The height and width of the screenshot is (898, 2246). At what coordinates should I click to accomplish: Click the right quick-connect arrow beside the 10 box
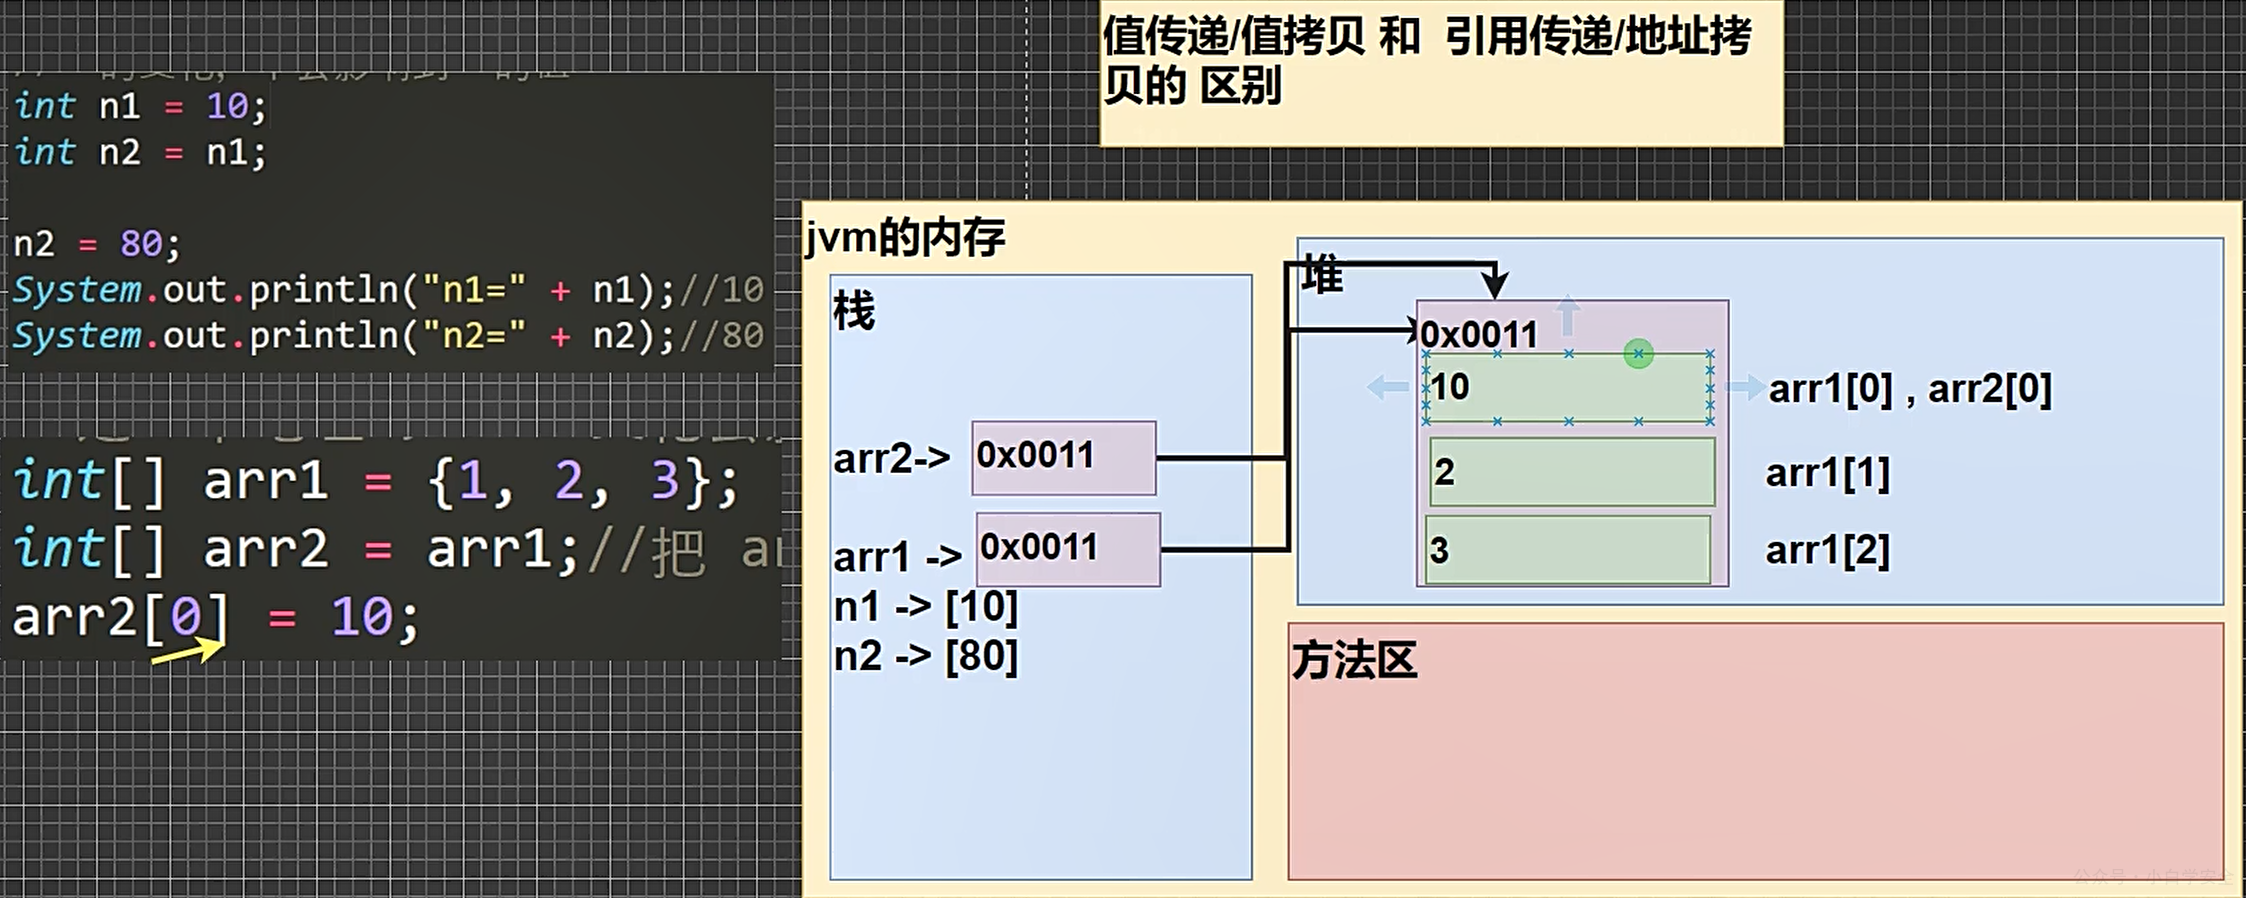coord(1745,387)
